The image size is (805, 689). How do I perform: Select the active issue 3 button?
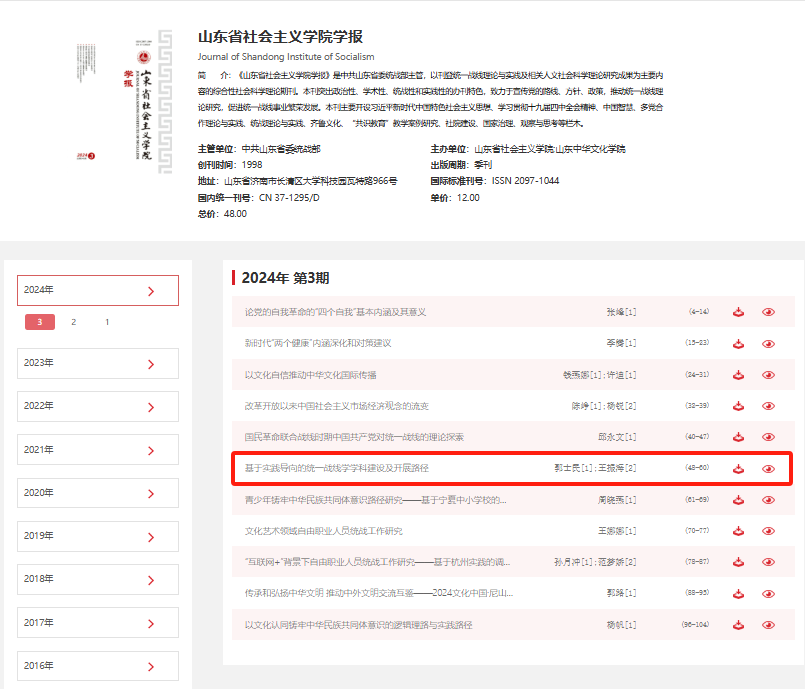click(39, 322)
